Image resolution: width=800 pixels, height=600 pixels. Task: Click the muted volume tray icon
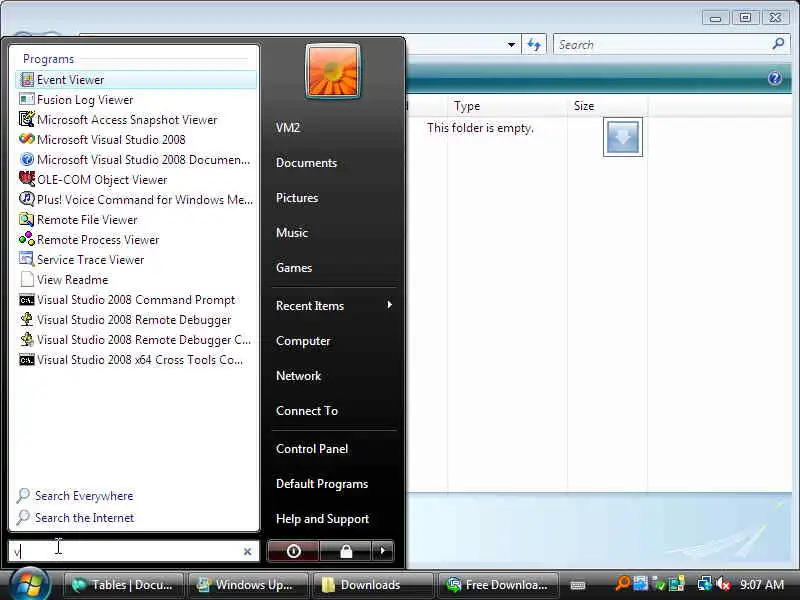click(x=723, y=584)
